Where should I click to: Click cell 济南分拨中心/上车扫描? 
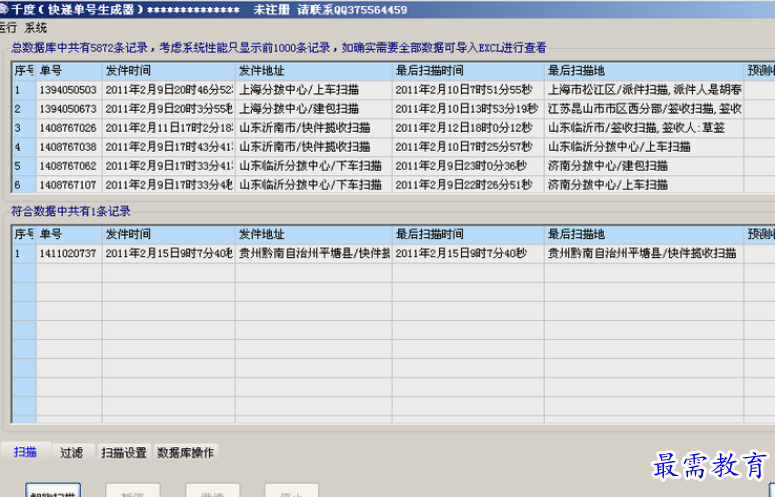(644, 185)
